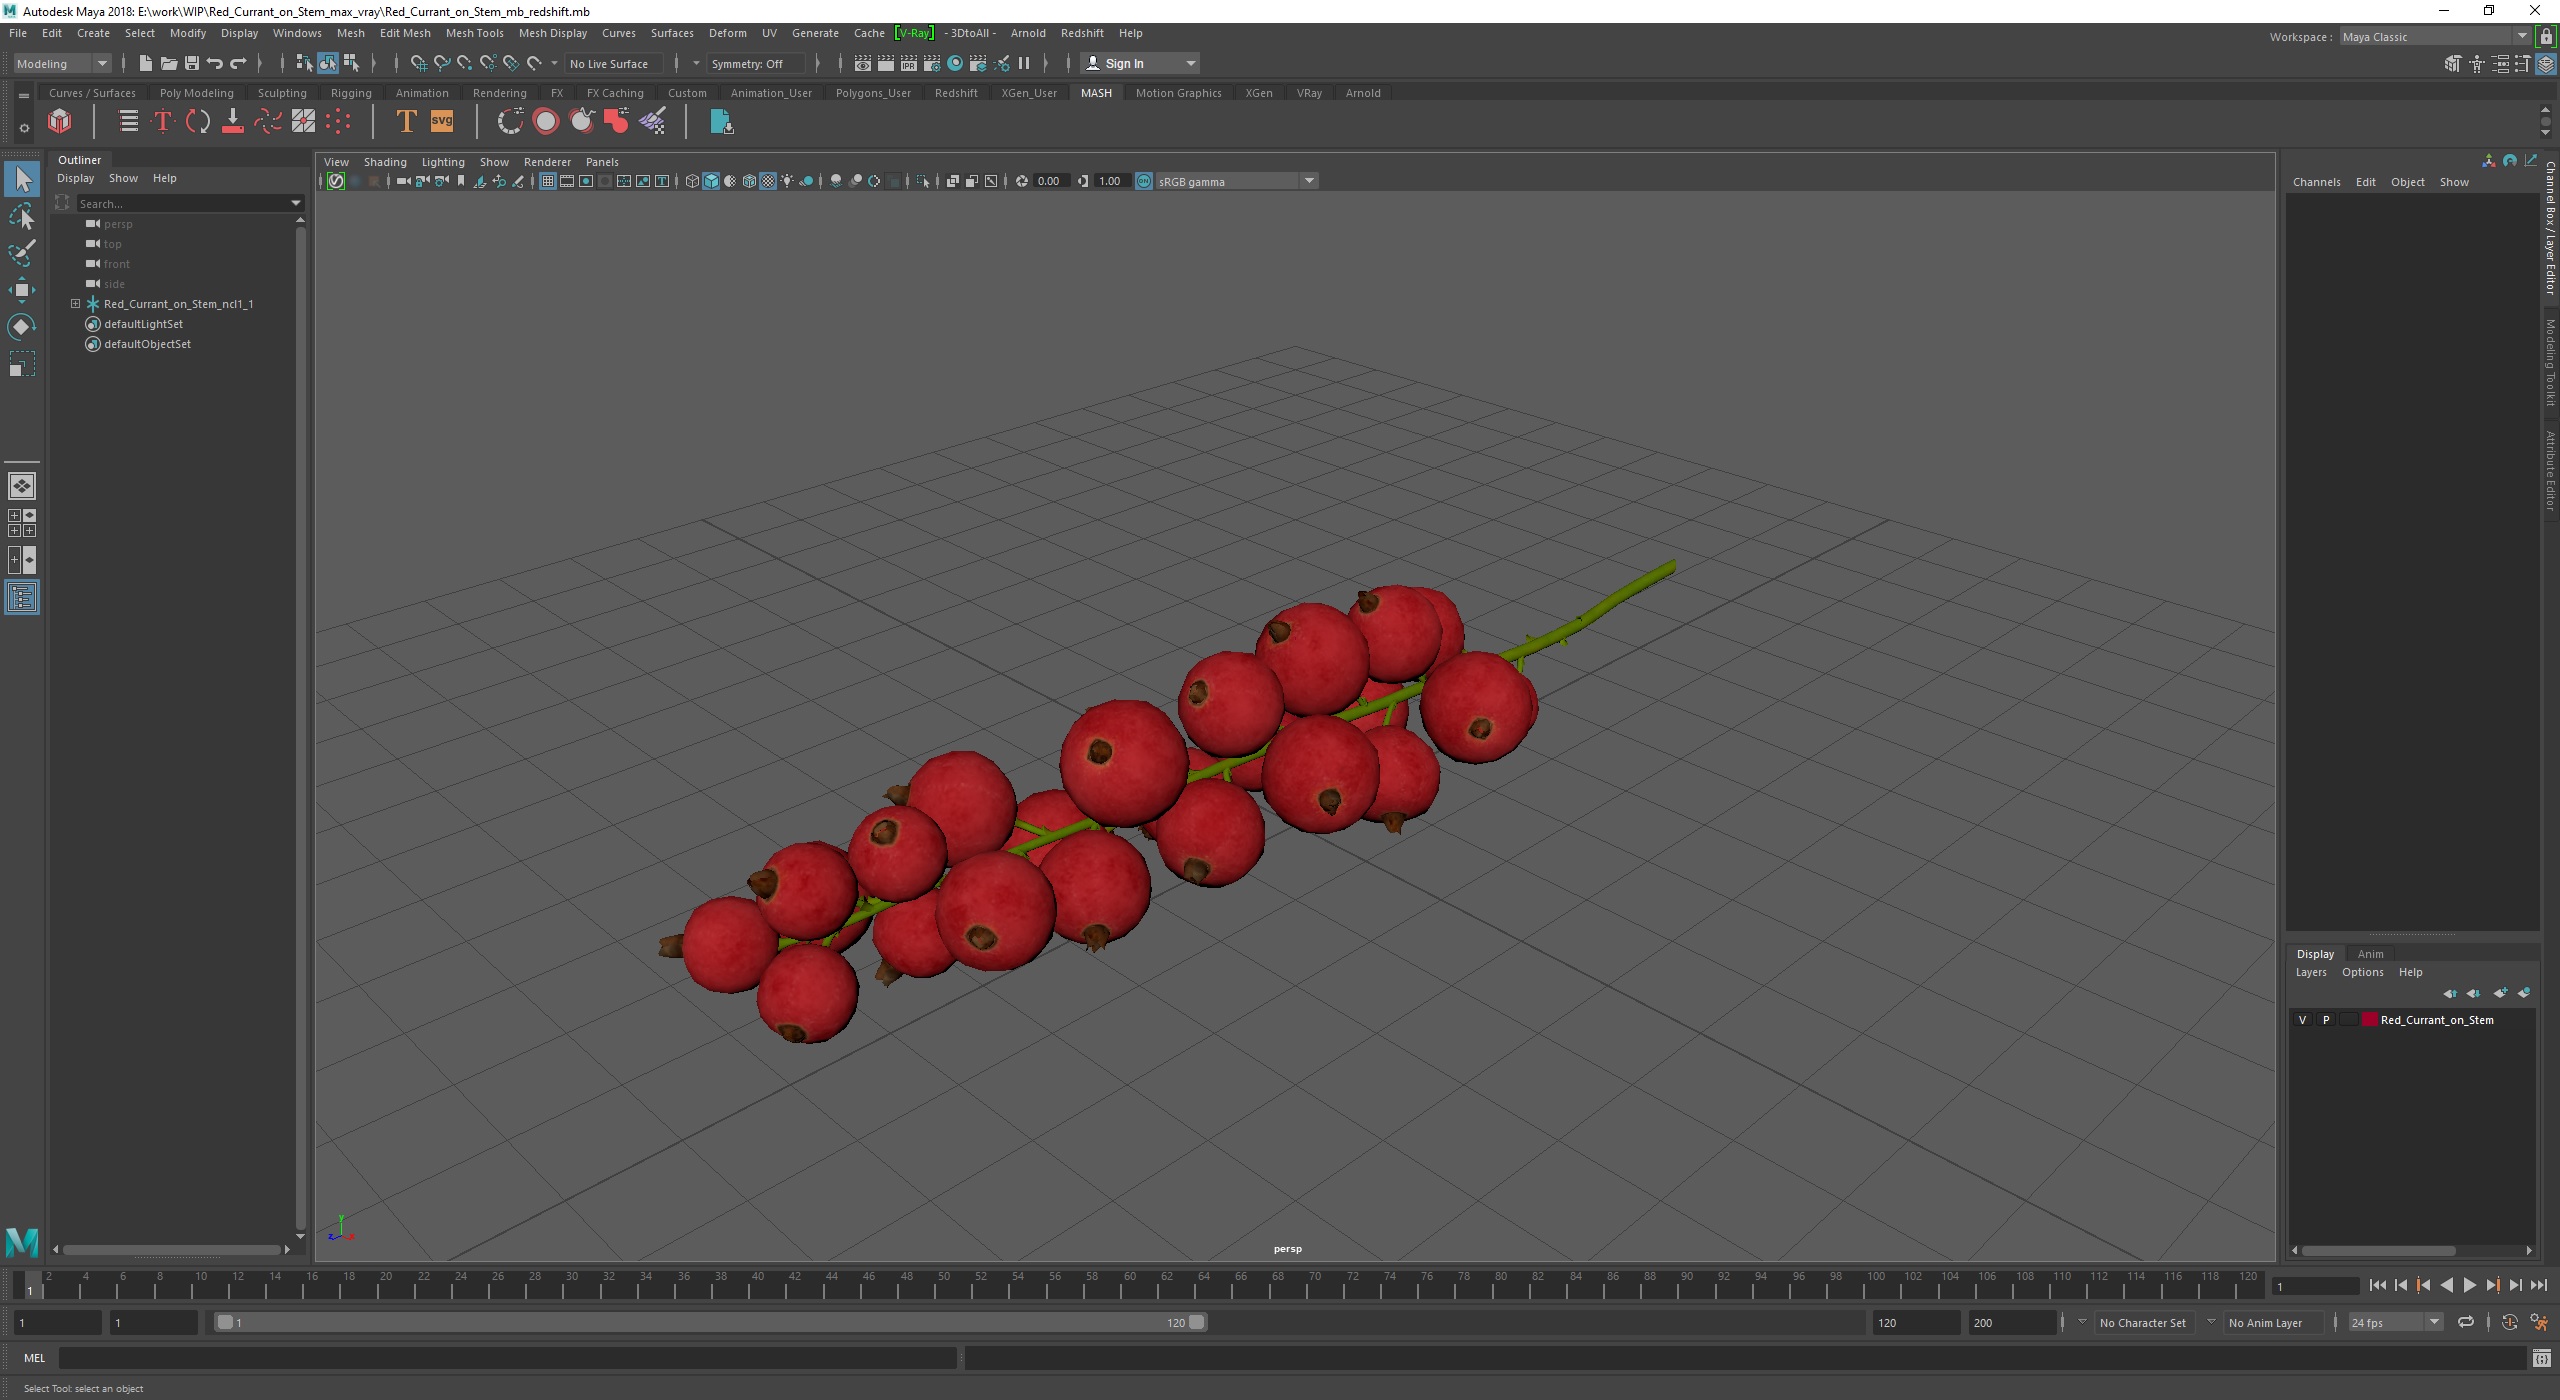Open Layers menu in layer editor
The image size is (2560, 1400).
(x=2310, y=972)
